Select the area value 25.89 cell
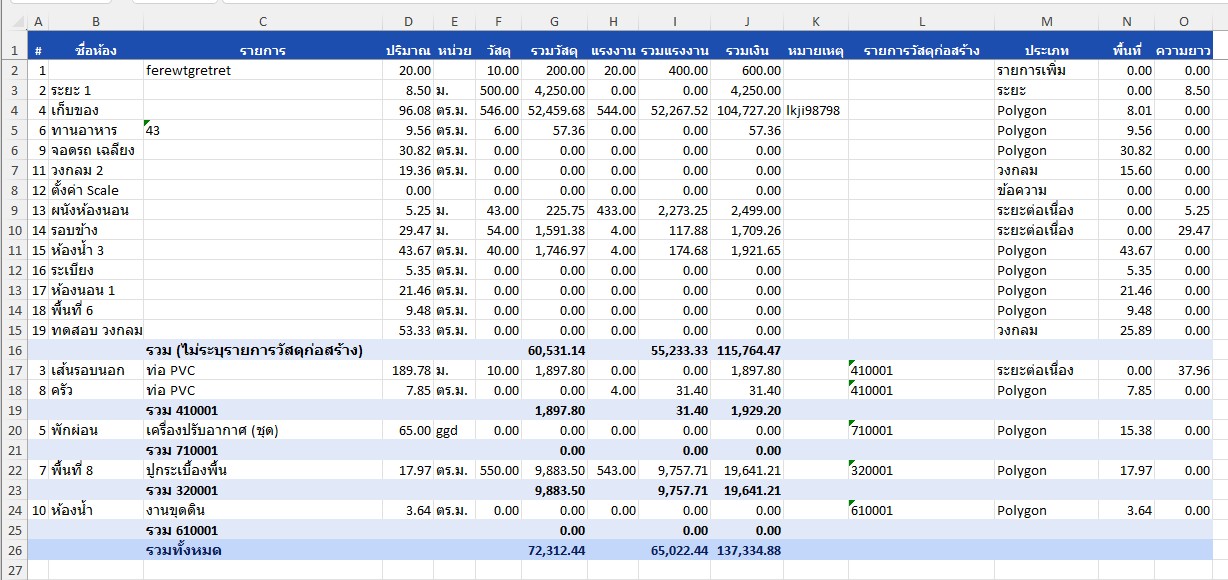This screenshot has height=580, width=1228. pos(1126,330)
